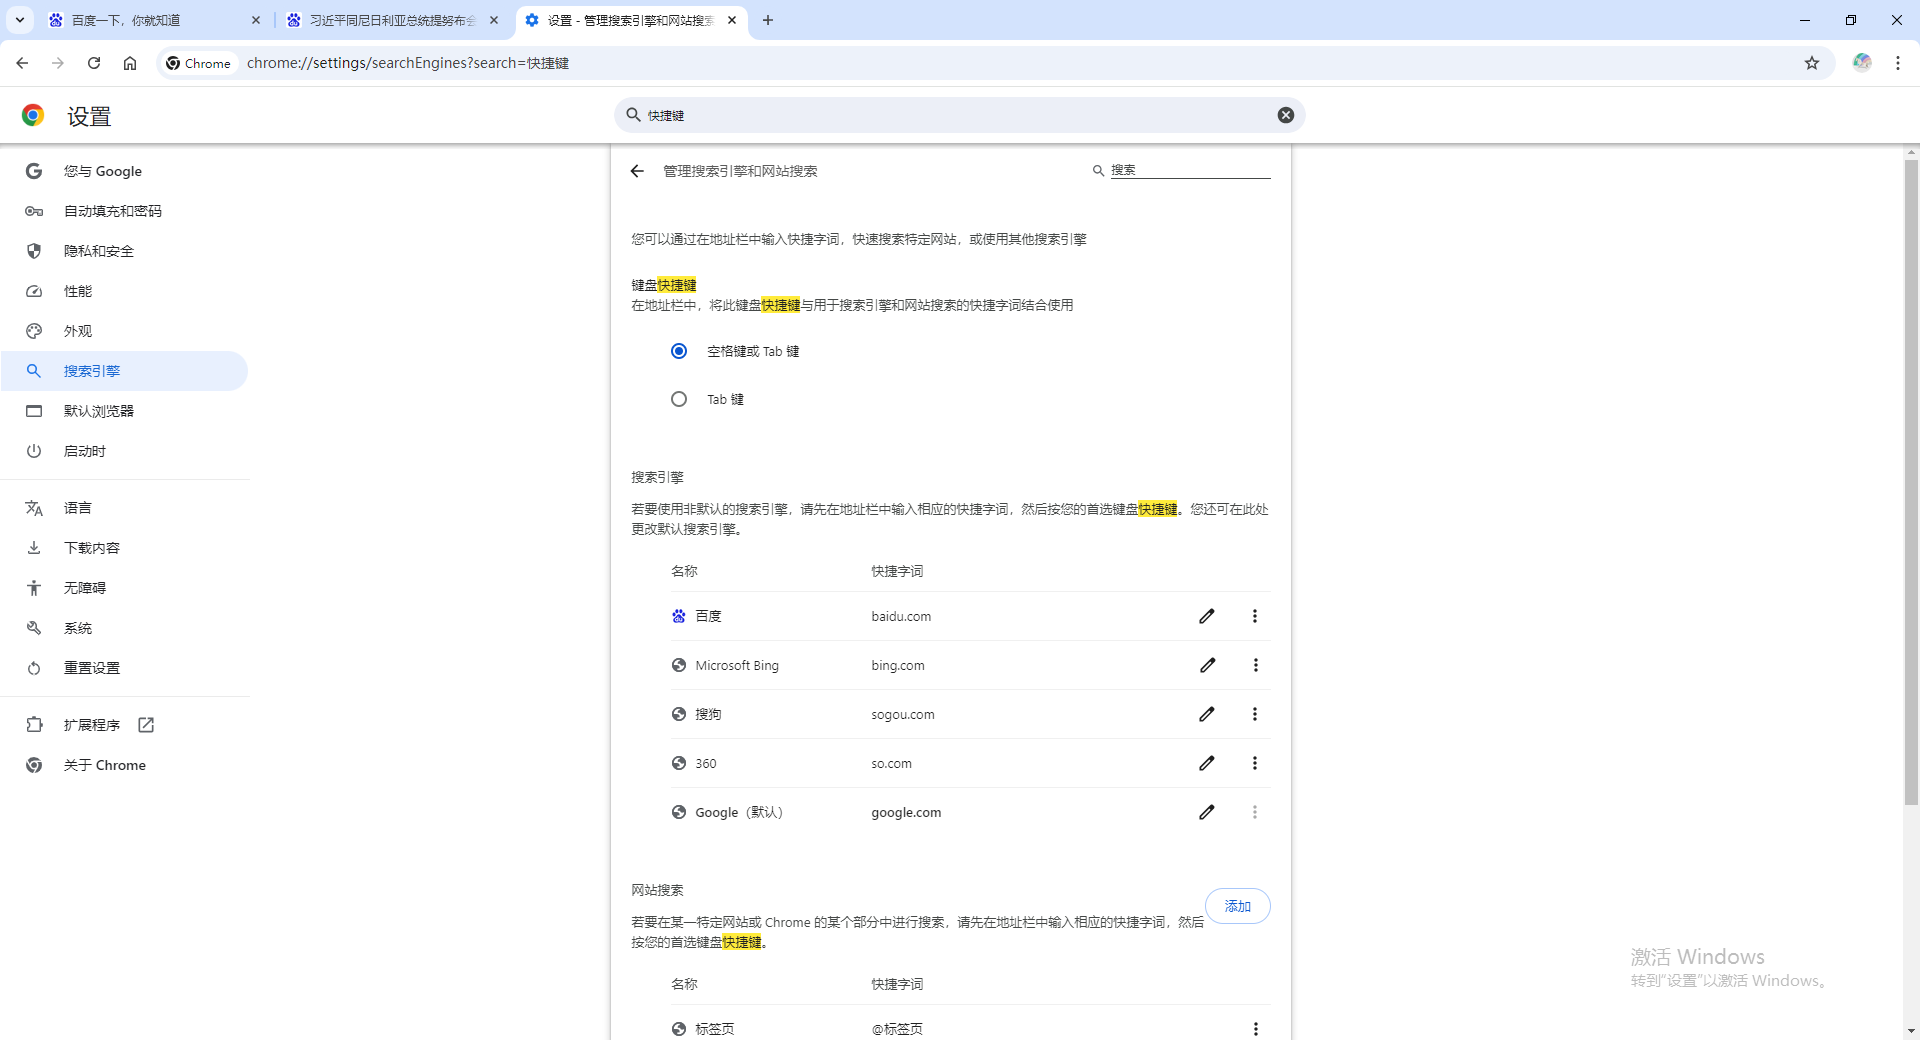This screenshot has width=1920, height=1040.
Task: Select the Tab 键 only radio option
Action: click(x=679, y=399)
